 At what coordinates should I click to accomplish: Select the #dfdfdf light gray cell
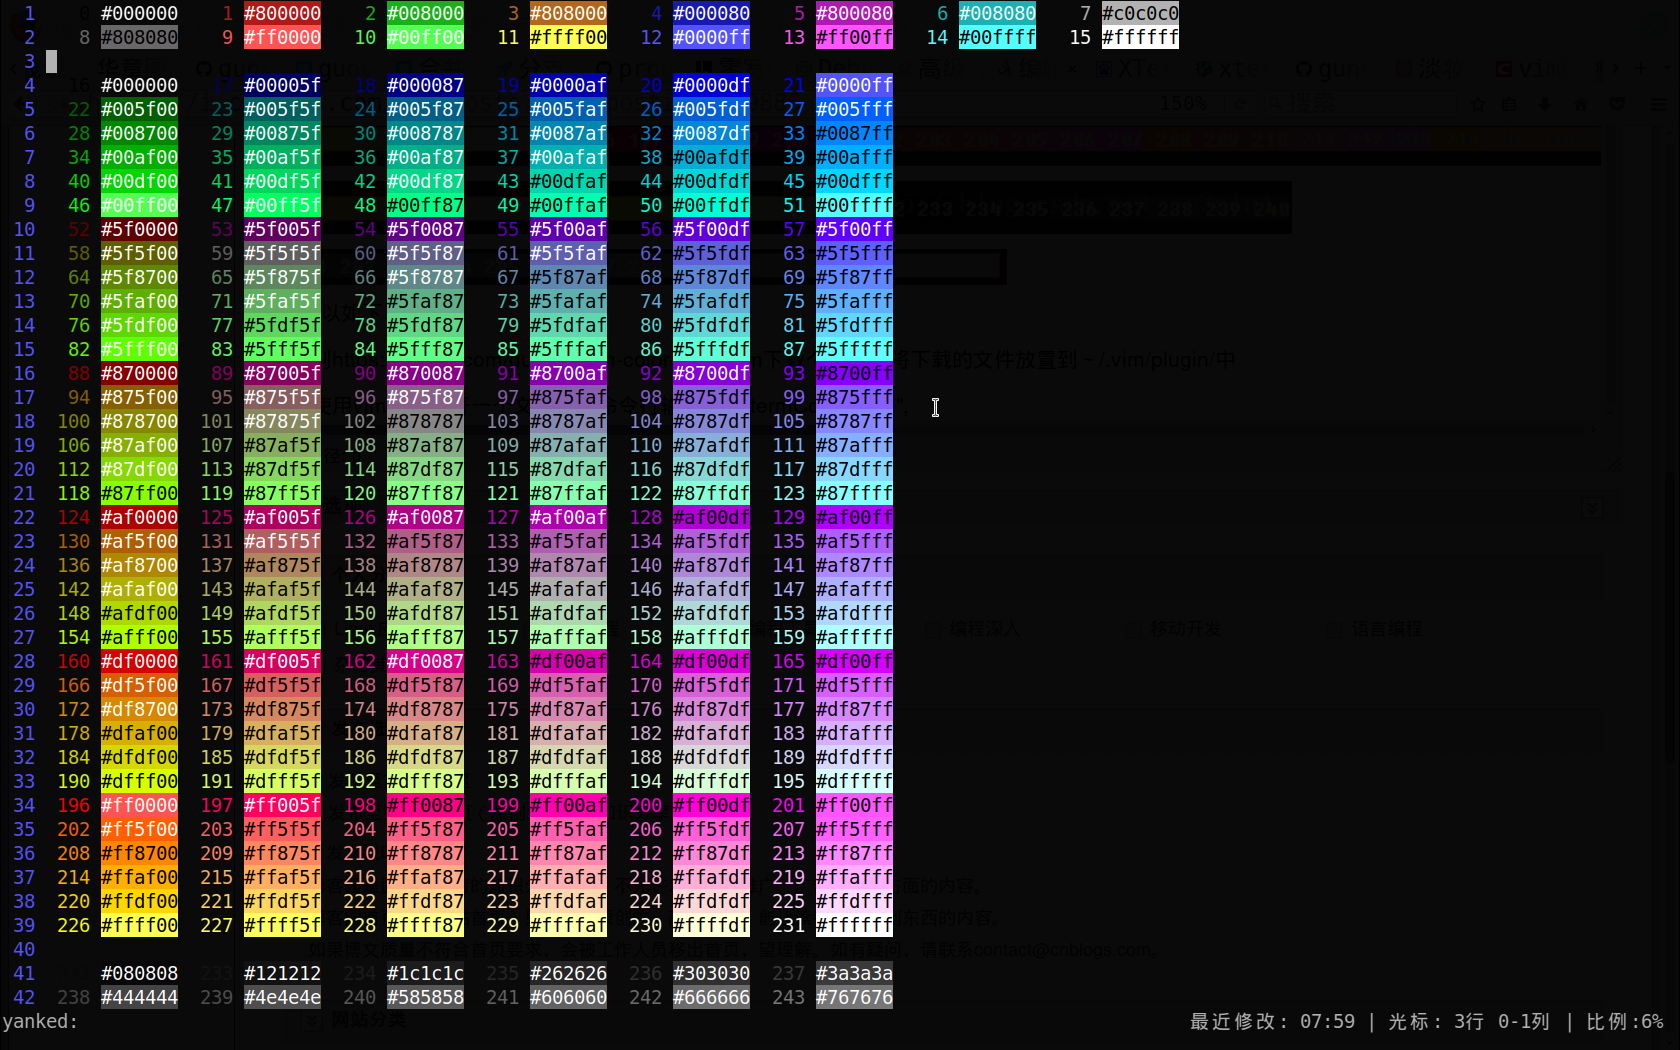(x=711, y=757)
